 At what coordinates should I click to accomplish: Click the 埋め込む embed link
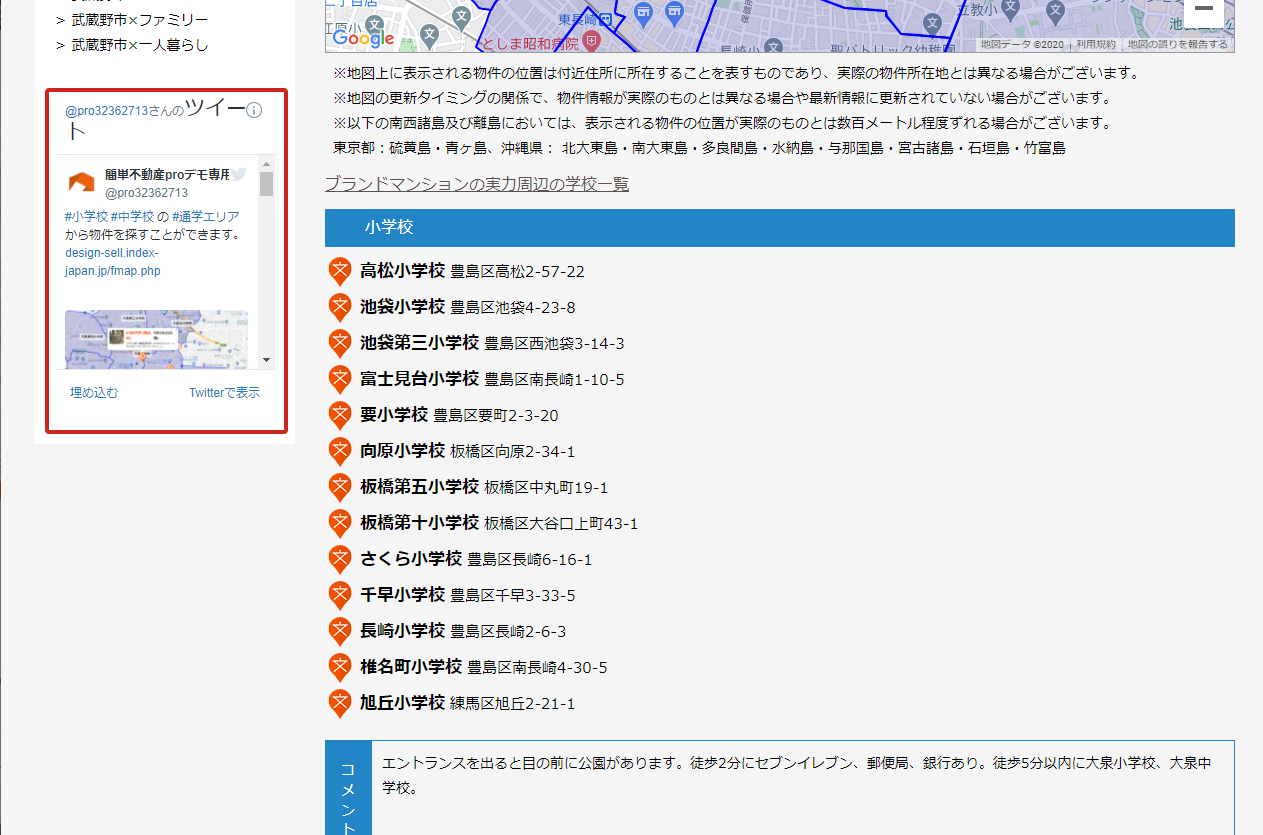coord(94,393)
